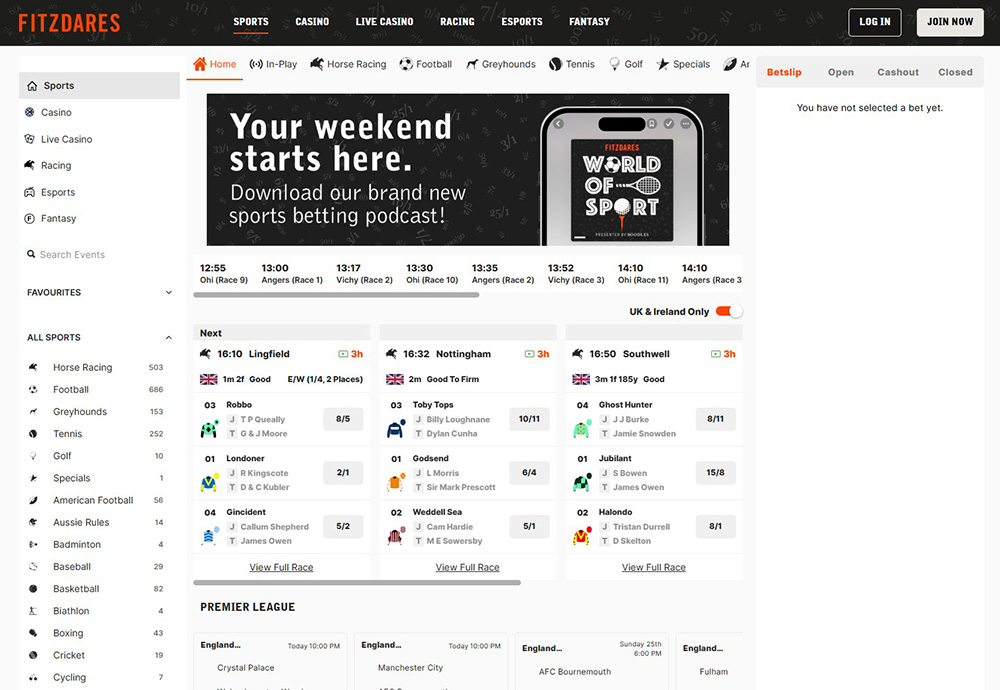Open Aussie Rules in All Sports list
Viewport: 1000px width, 690px height.
point(96,522)
